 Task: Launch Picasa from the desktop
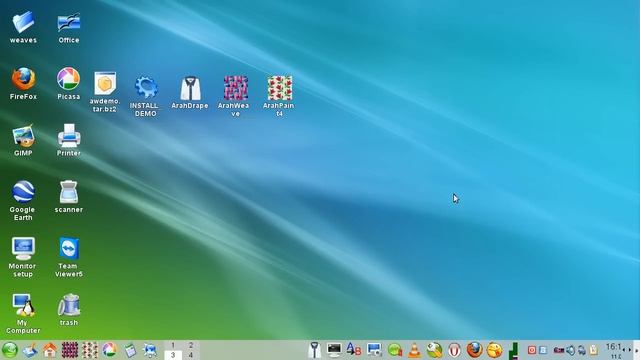pyautogui.click(x=69, y=79)
